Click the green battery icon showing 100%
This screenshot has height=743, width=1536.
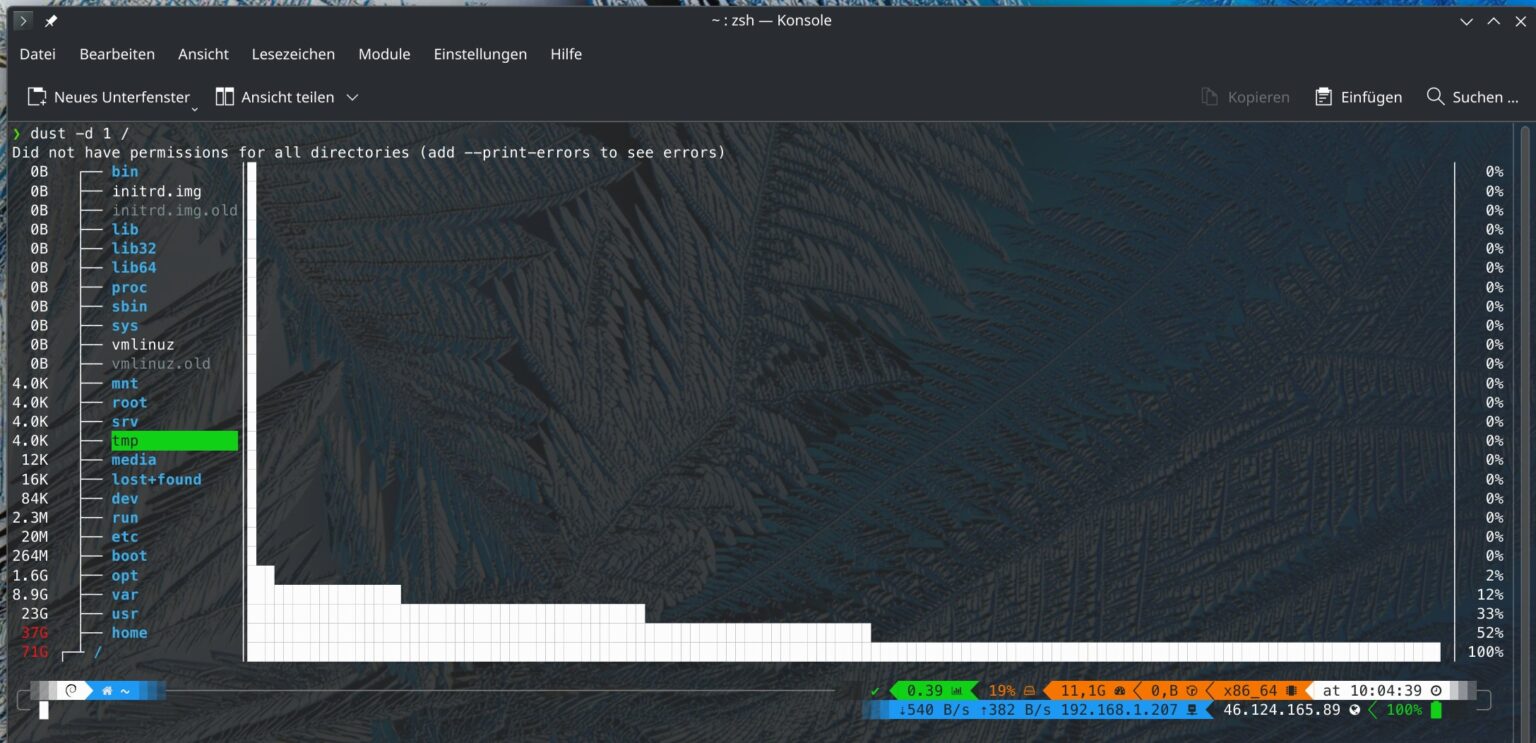pos(1437,710)
